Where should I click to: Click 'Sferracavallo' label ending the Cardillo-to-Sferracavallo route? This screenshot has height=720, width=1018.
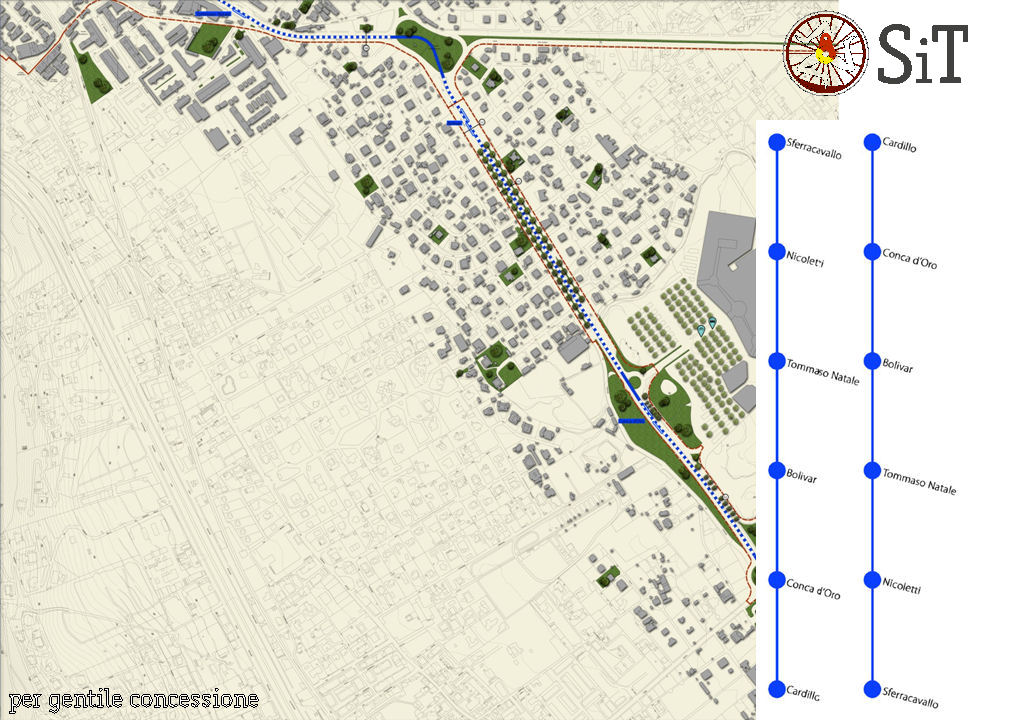coord(910,697)
